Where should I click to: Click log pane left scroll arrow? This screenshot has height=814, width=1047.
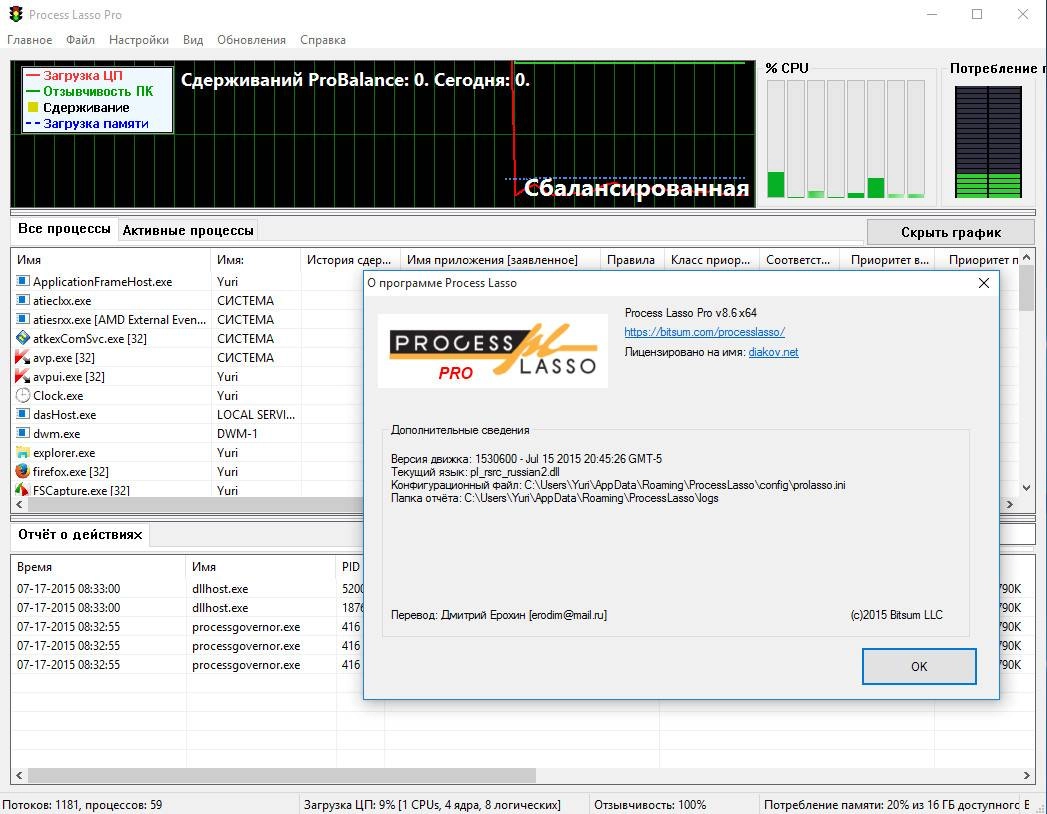pos(19,775)
